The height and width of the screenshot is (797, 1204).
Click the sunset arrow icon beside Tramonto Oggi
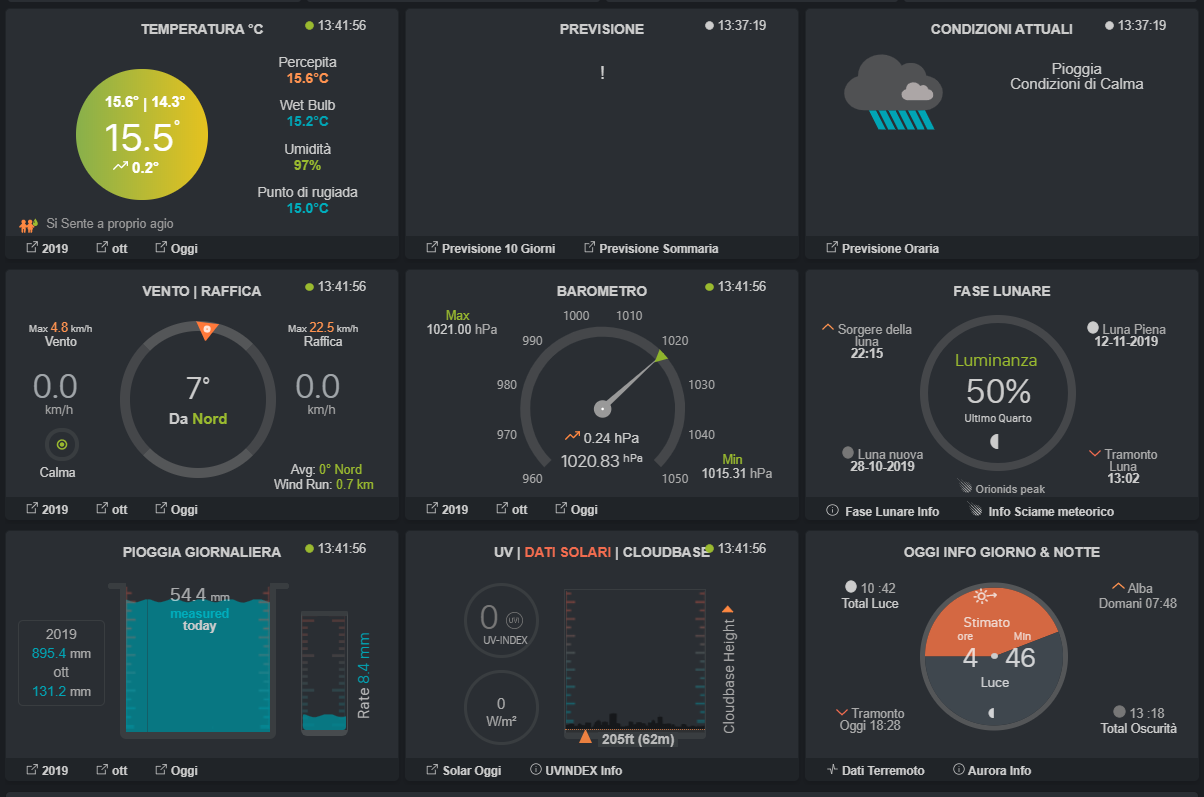(x=842, y=712)
